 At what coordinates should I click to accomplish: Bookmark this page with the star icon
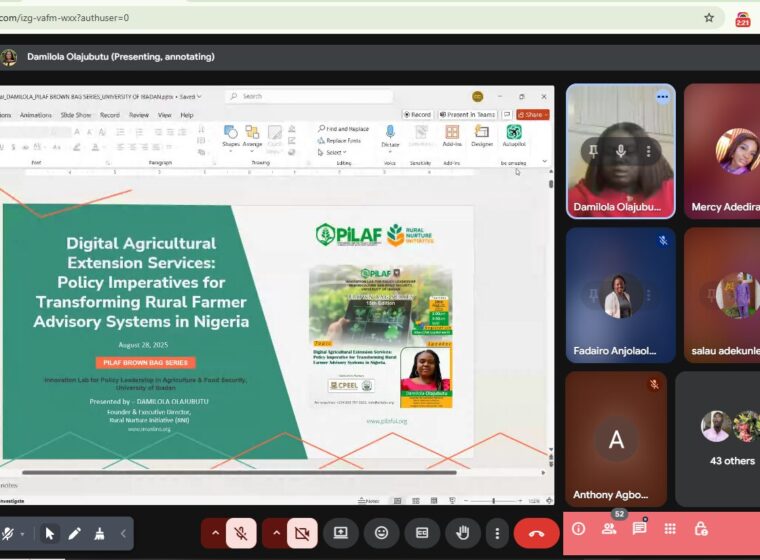coord(709,17)
